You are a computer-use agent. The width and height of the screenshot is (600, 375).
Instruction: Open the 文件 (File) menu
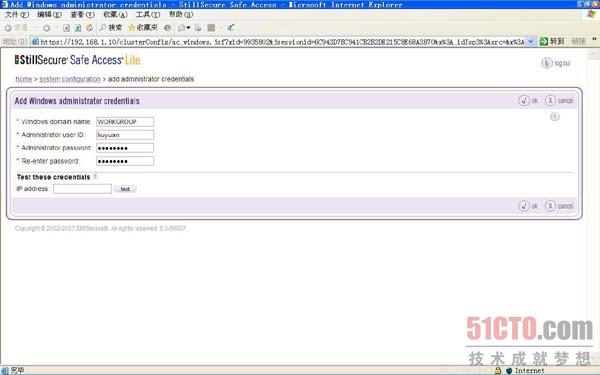(17, 15)
